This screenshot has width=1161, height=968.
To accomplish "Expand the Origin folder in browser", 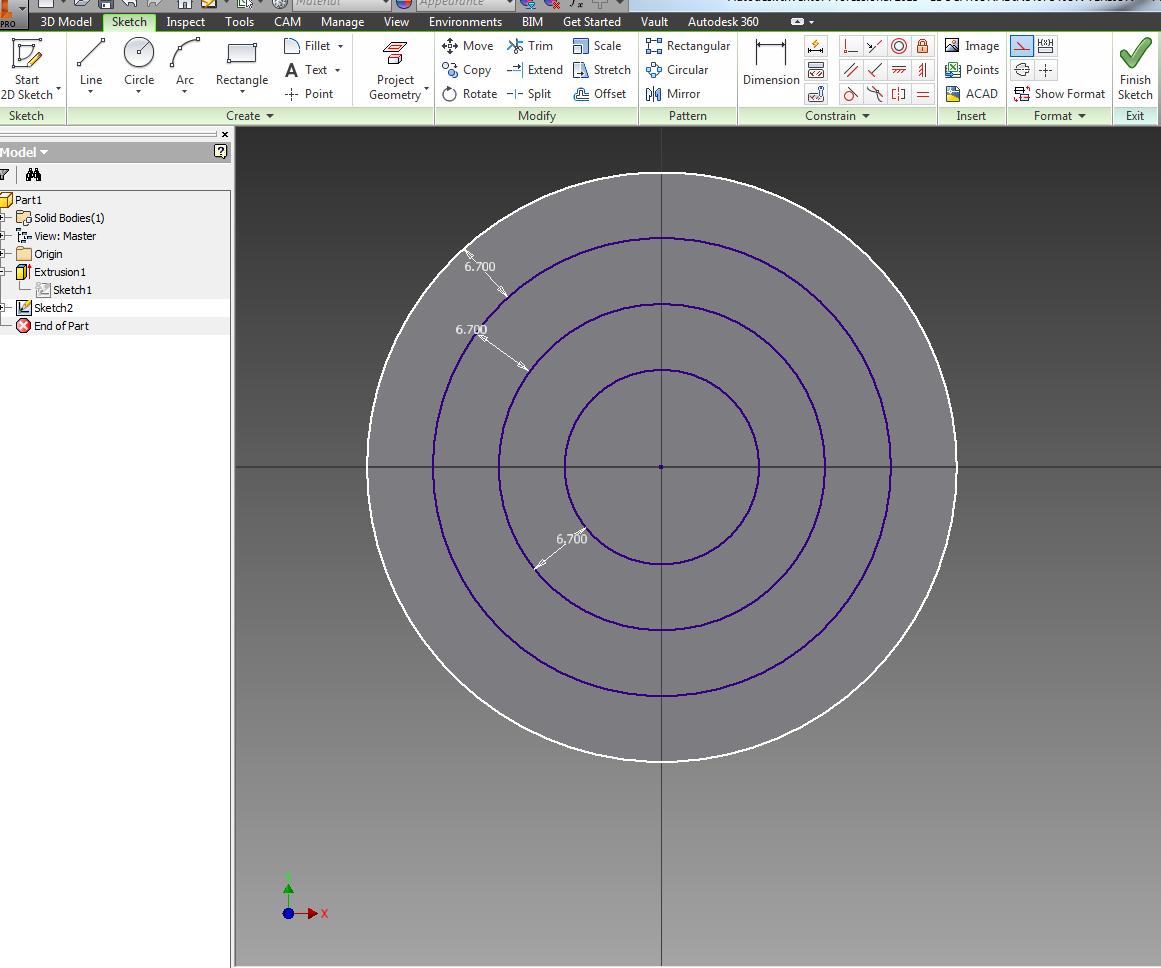I will pyautogui.click(x=4, y=254).
